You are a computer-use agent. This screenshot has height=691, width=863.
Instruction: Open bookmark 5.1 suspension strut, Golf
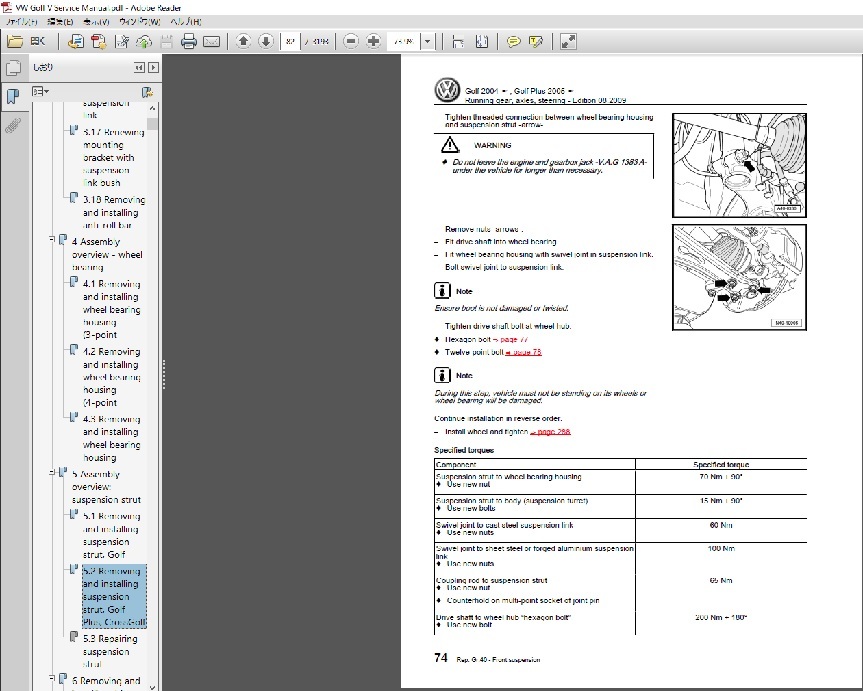[x=112, y=535]
